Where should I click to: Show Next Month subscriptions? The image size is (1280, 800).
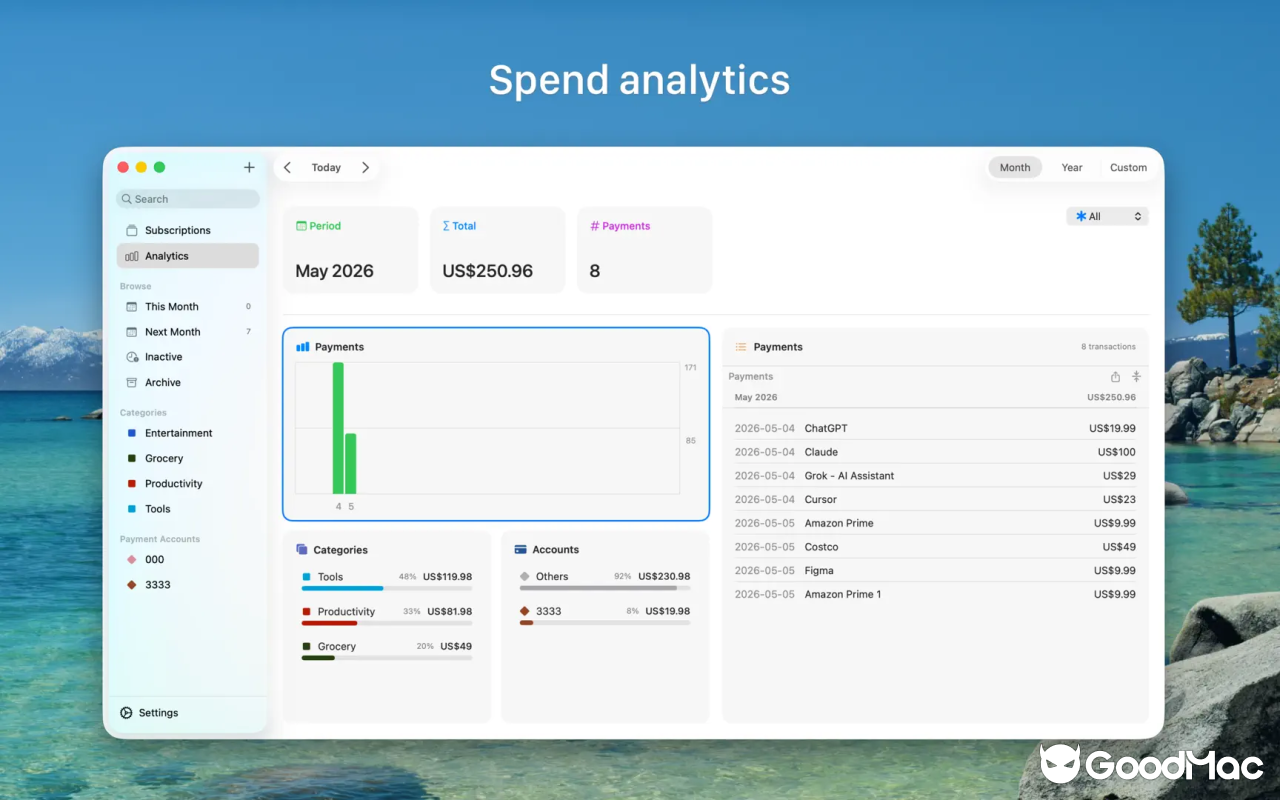(188, 332)
